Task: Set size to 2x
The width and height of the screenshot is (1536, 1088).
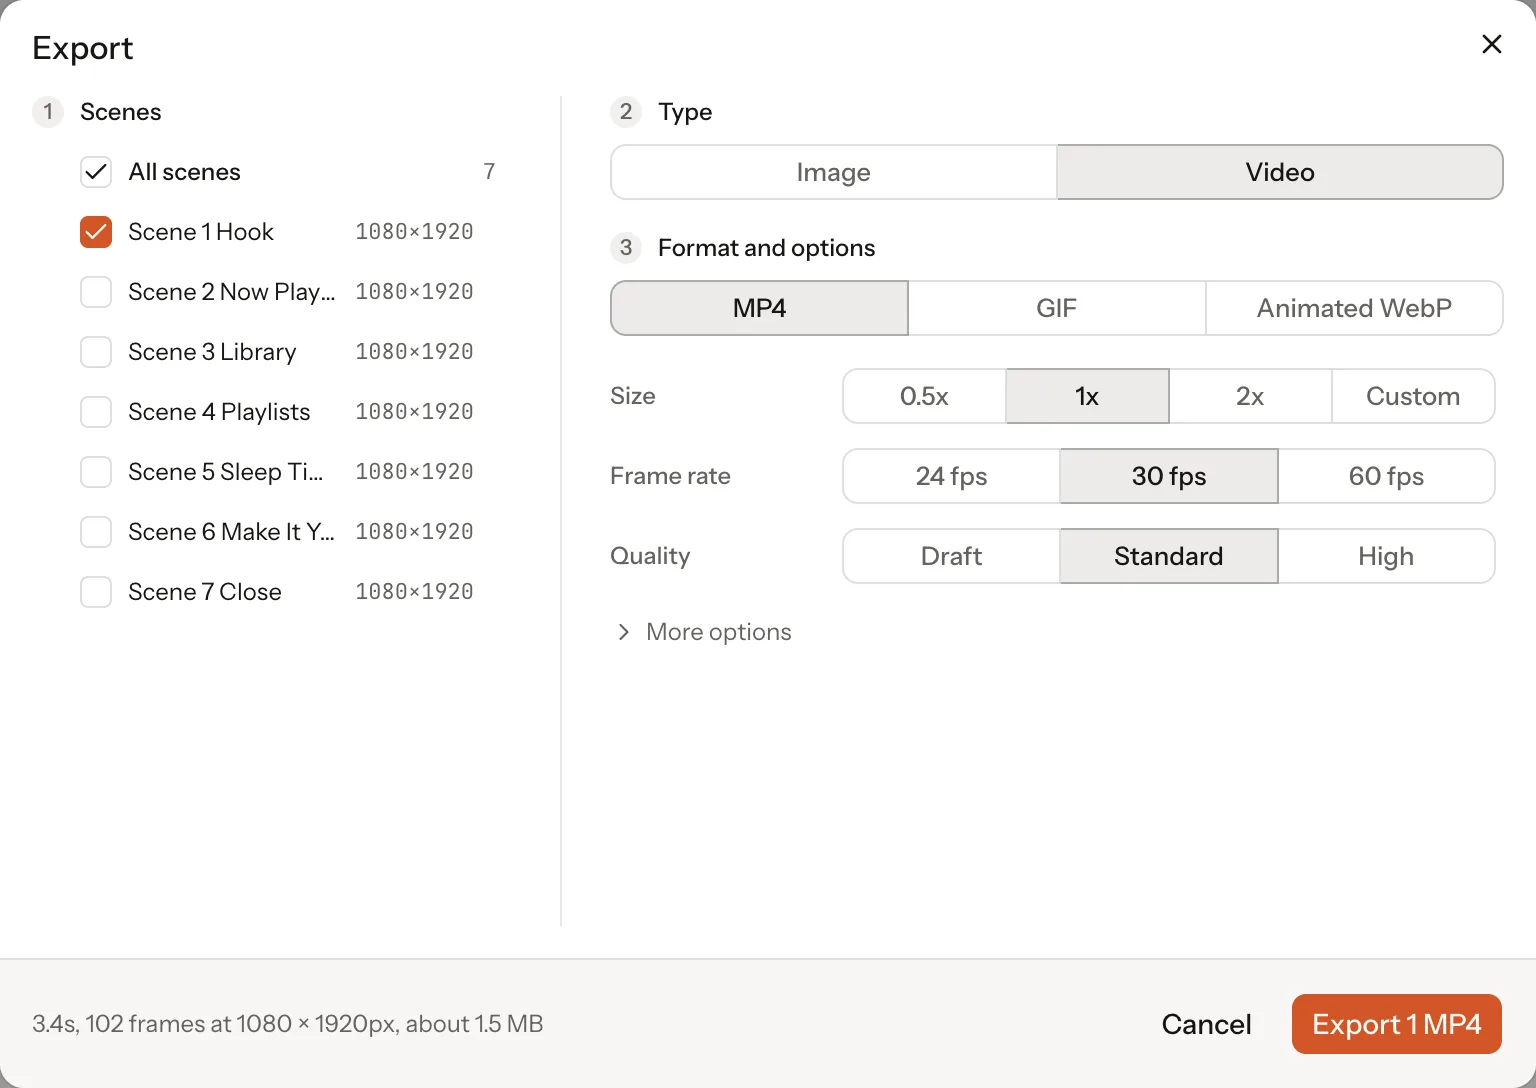Action: tap(1250, 396)
